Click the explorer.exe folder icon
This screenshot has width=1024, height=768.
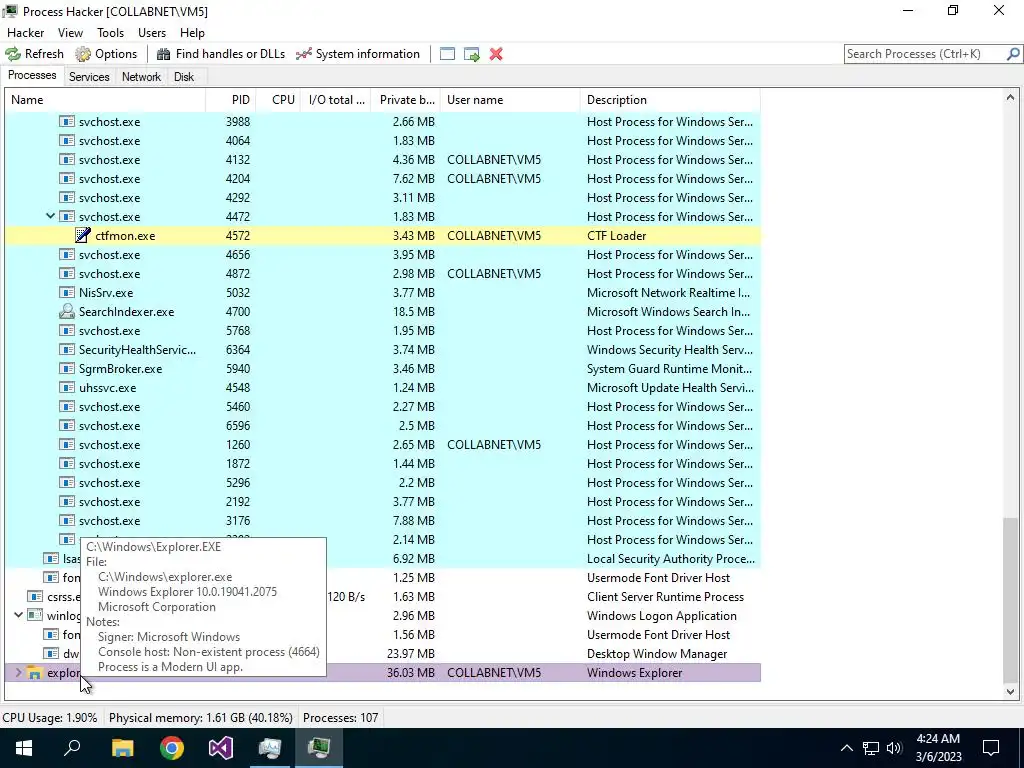click(x=35, y=673)
